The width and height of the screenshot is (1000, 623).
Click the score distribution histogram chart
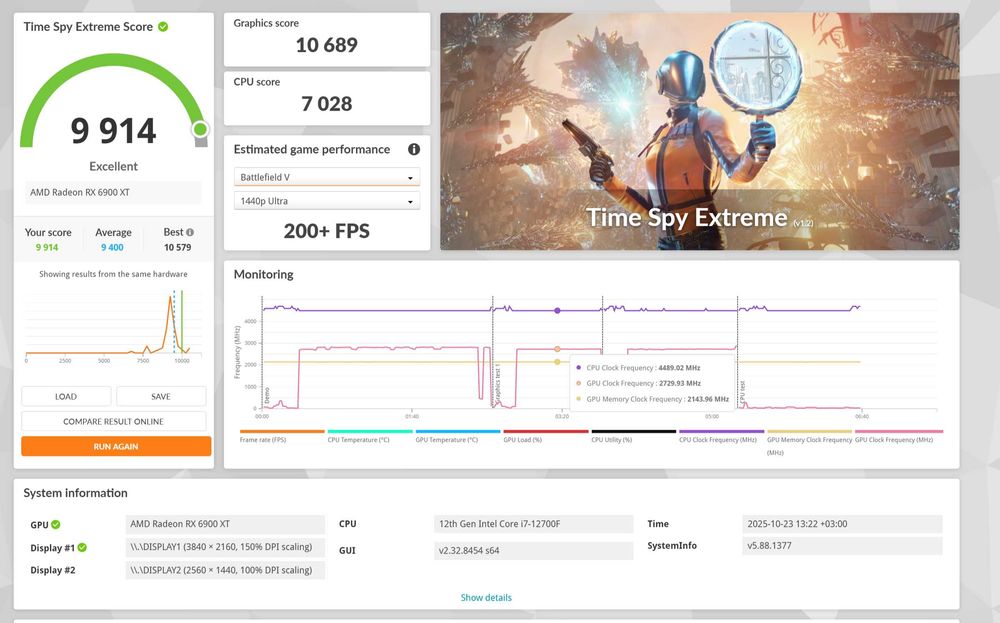click(114, 325)
